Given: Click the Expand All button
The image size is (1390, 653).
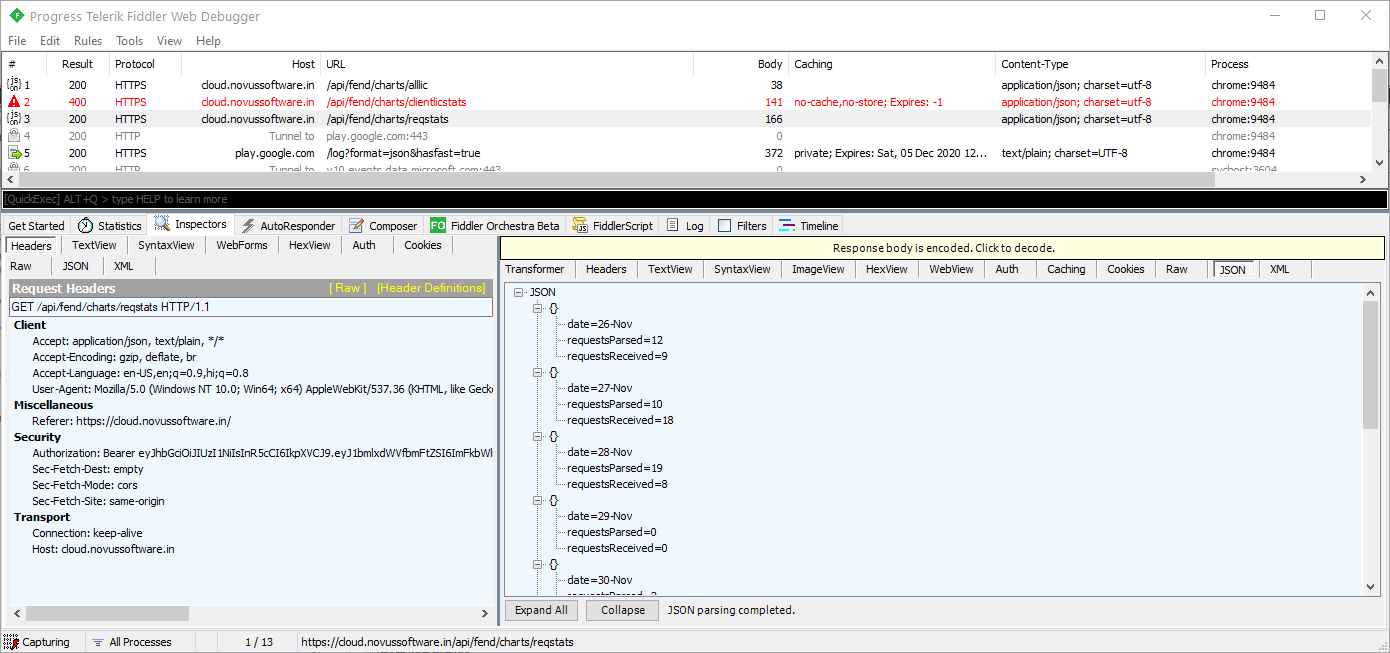Looking at the screenshot, I should pos(541,610).
